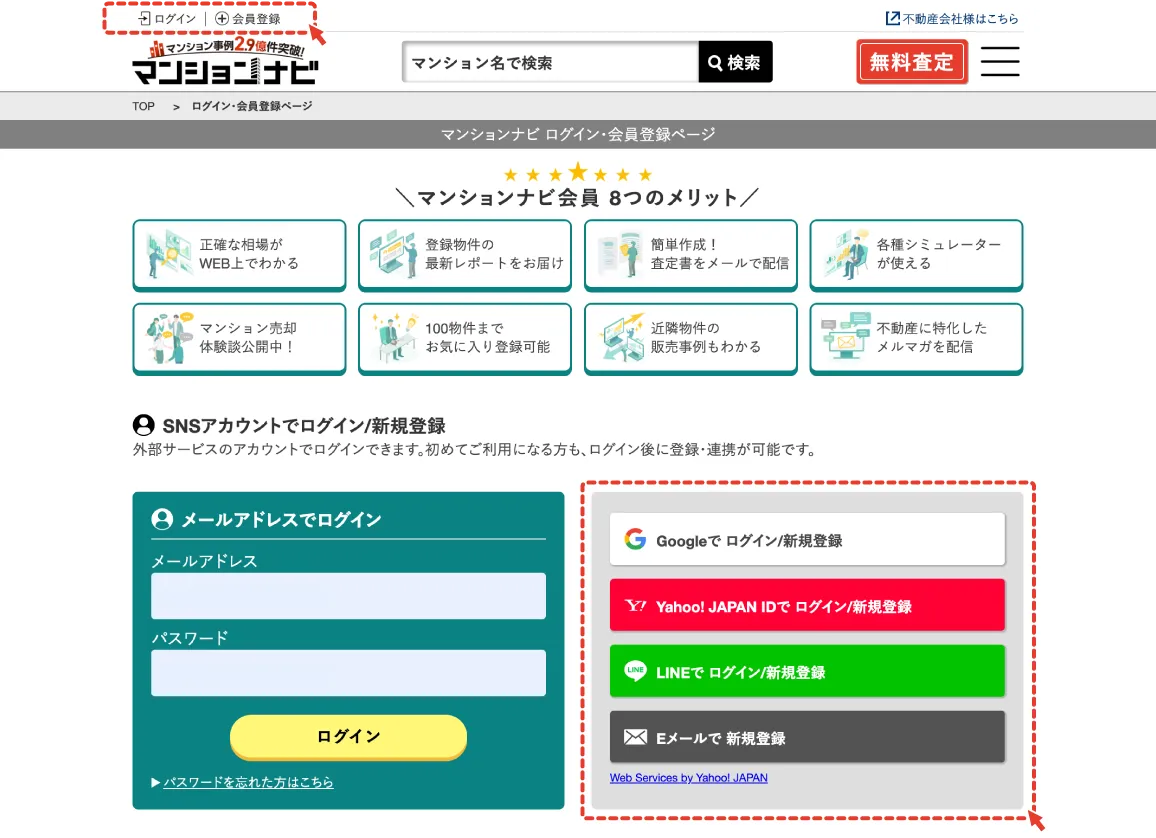
Task: Click the magnifier icon in 検索 button
Action: pos(715,63)
